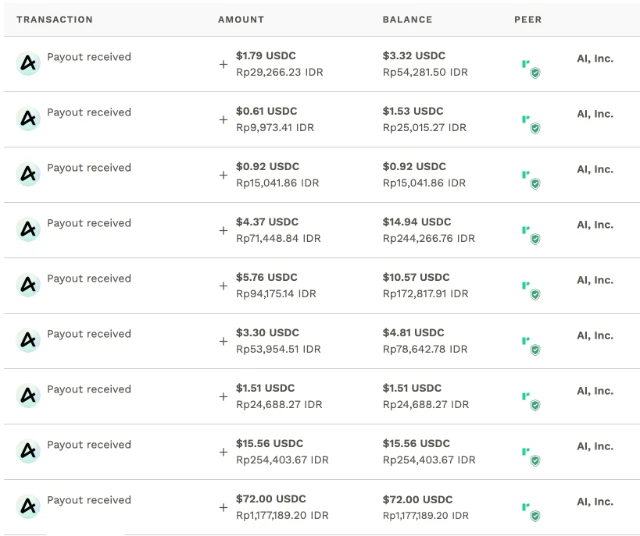This screenshot has width=640, height=536.
Task: Click the verified peer icon in the $15.56 USDC row
Action: (x=530, y=455)
